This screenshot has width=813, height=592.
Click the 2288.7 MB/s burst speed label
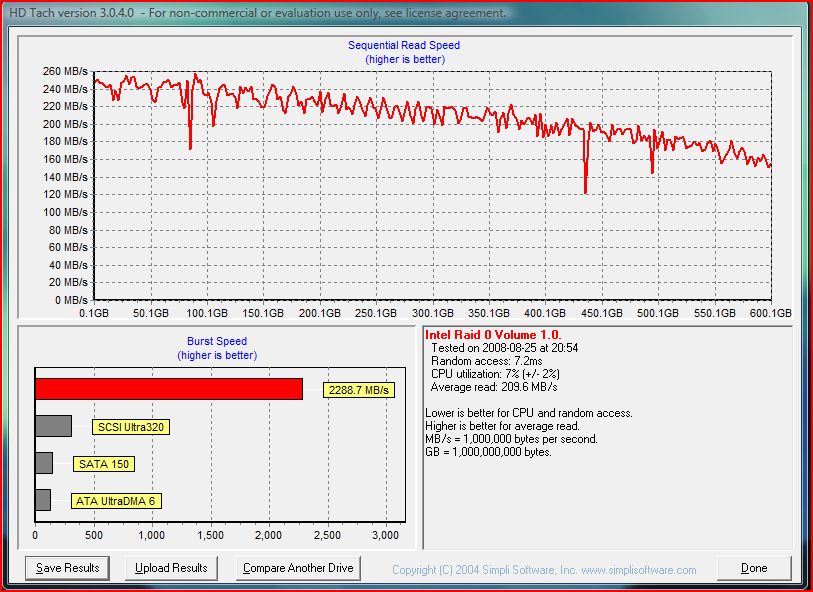(359, 390)
